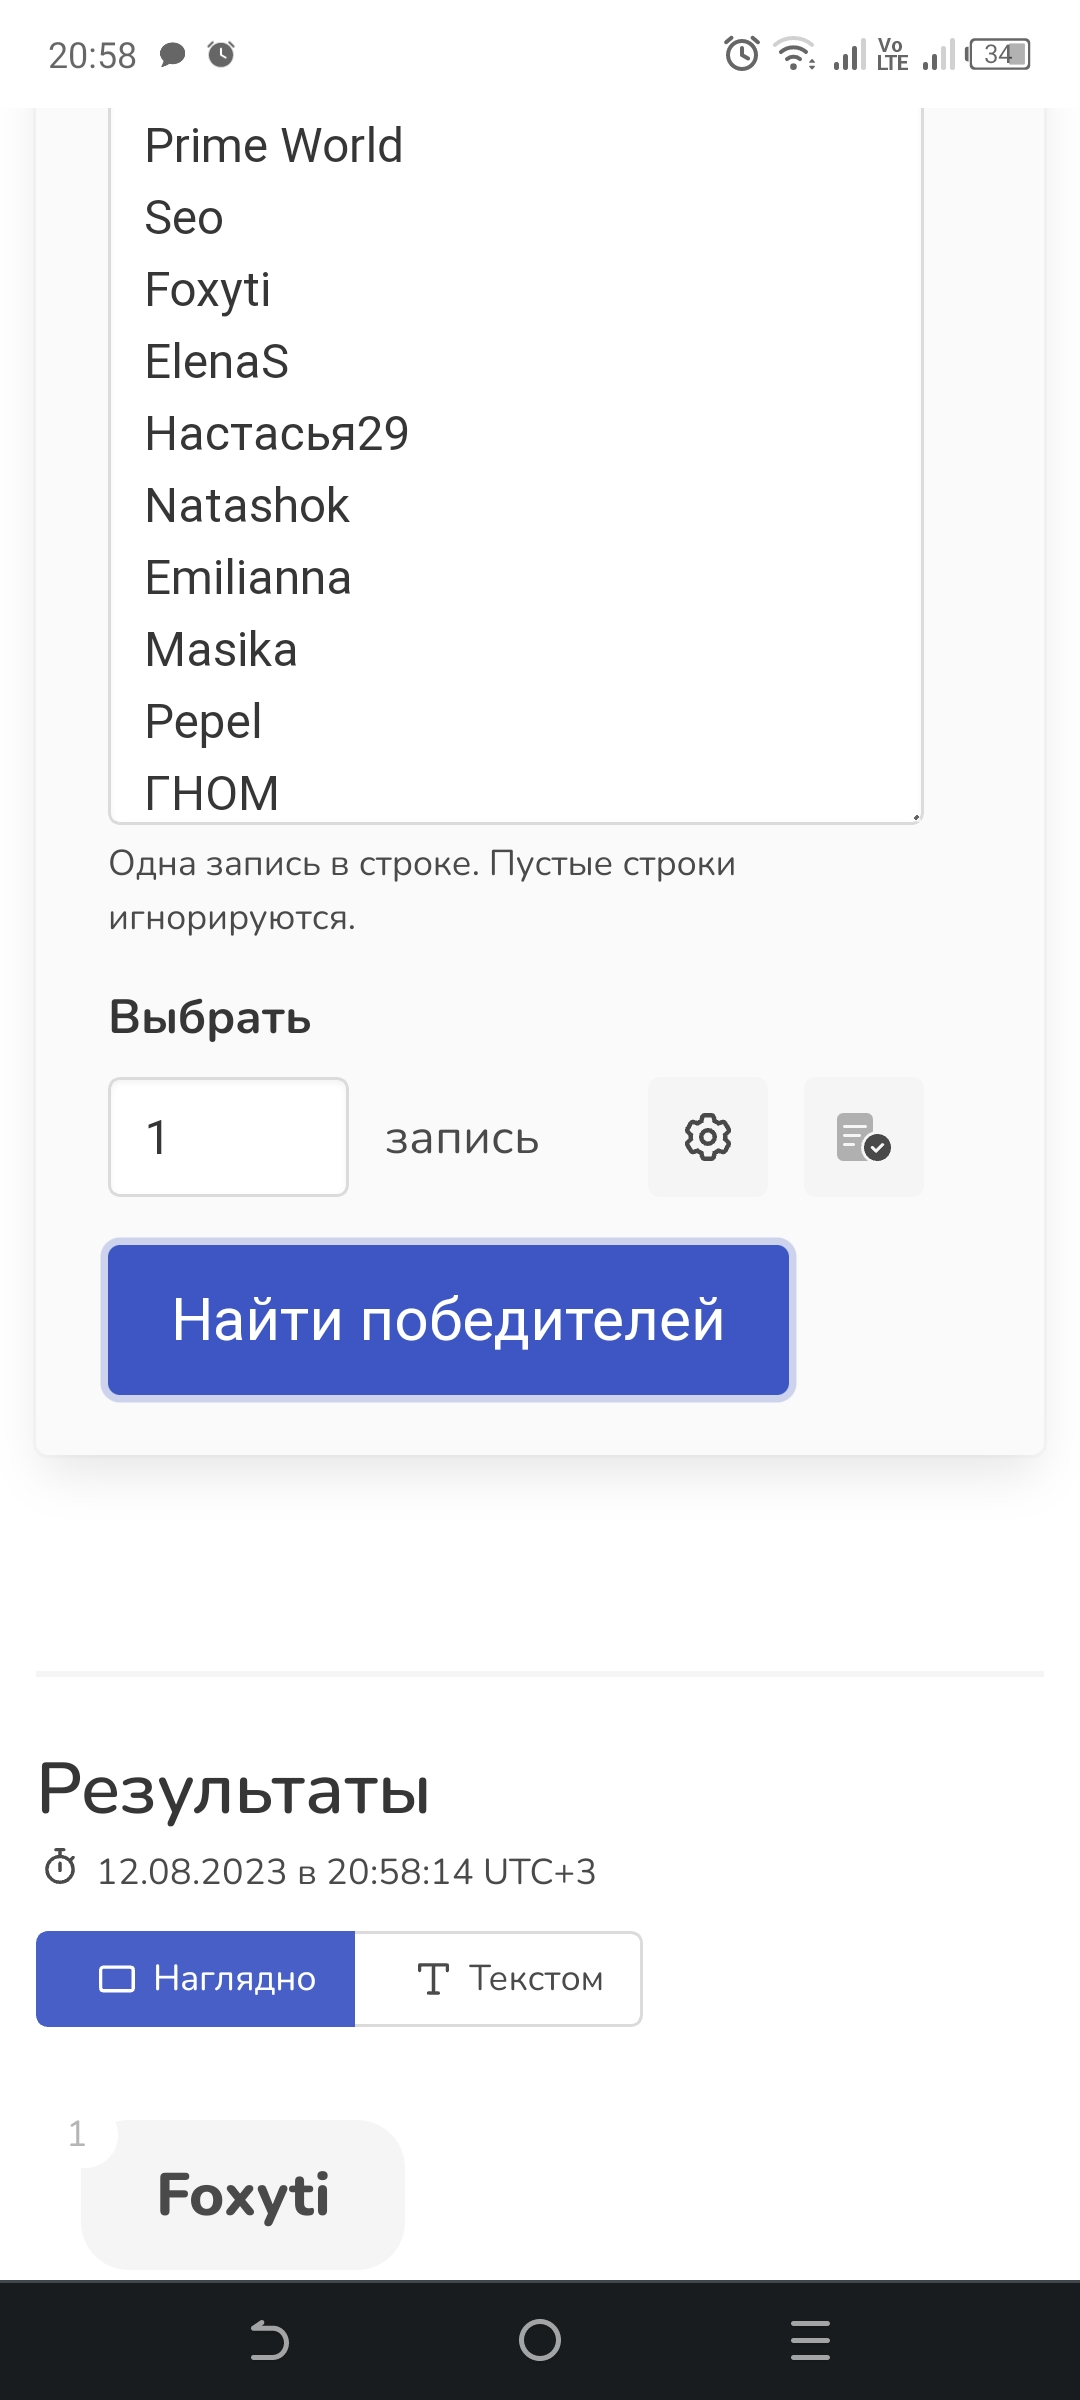
Task: Open the gear settings icon
Action: pos(708,1137)
